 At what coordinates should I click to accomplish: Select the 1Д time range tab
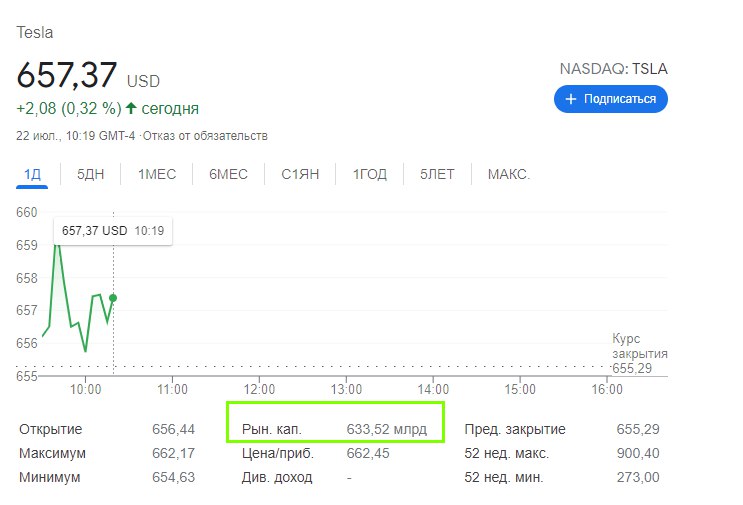(32, 174)
